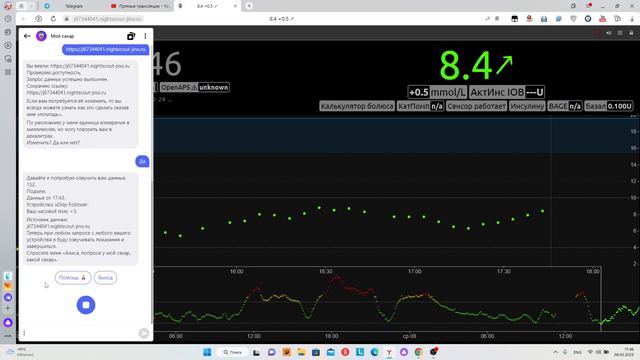
Task: Click the Alice message input field
Action: pos(80,333)
